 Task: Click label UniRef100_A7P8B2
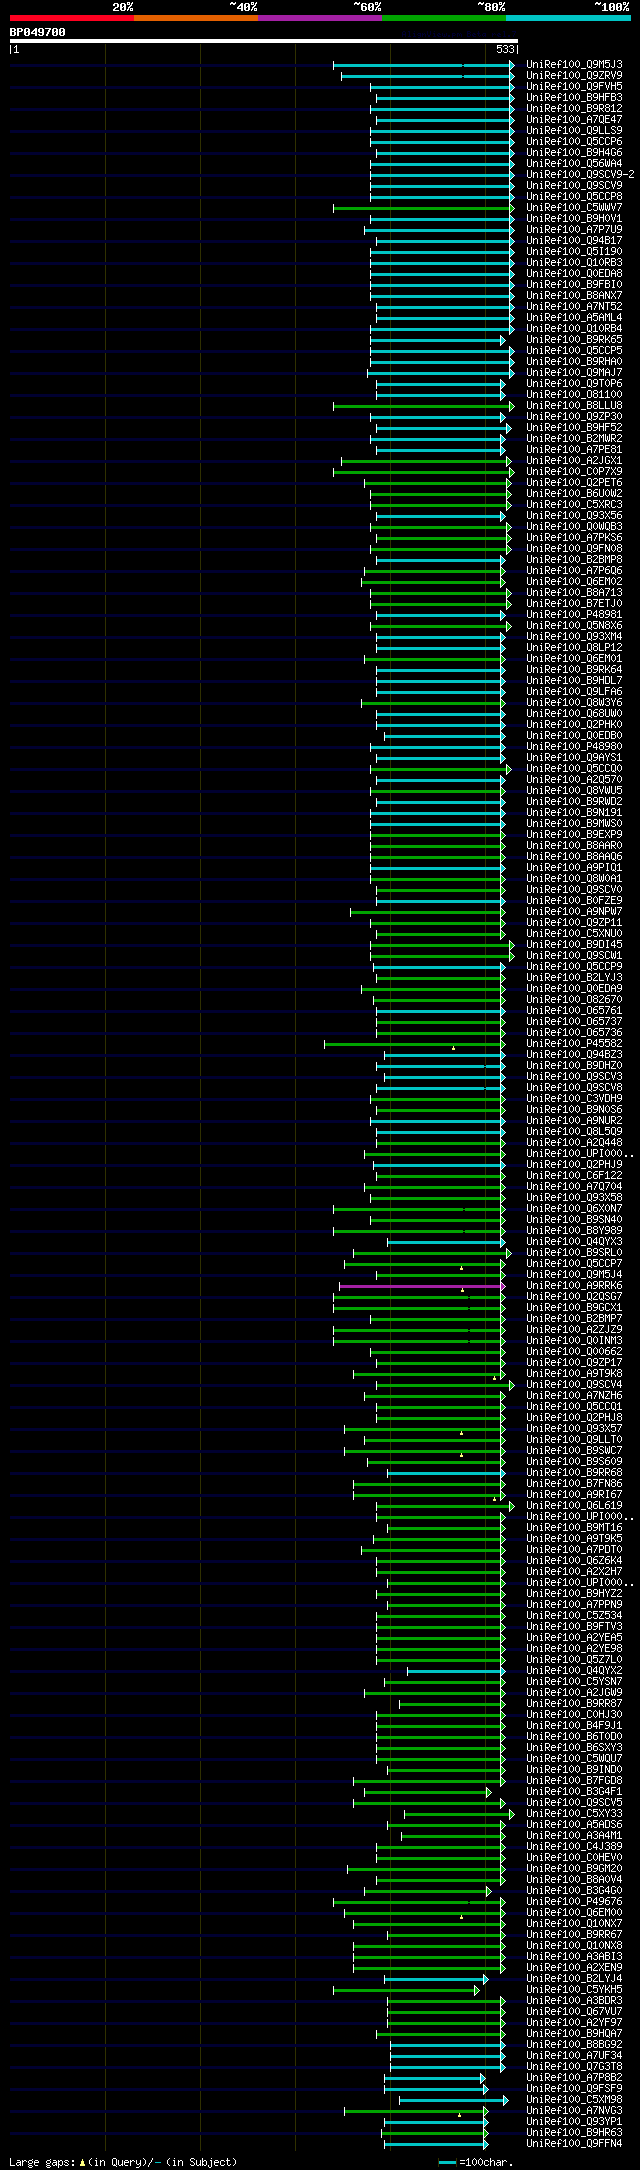point(574,2077)
